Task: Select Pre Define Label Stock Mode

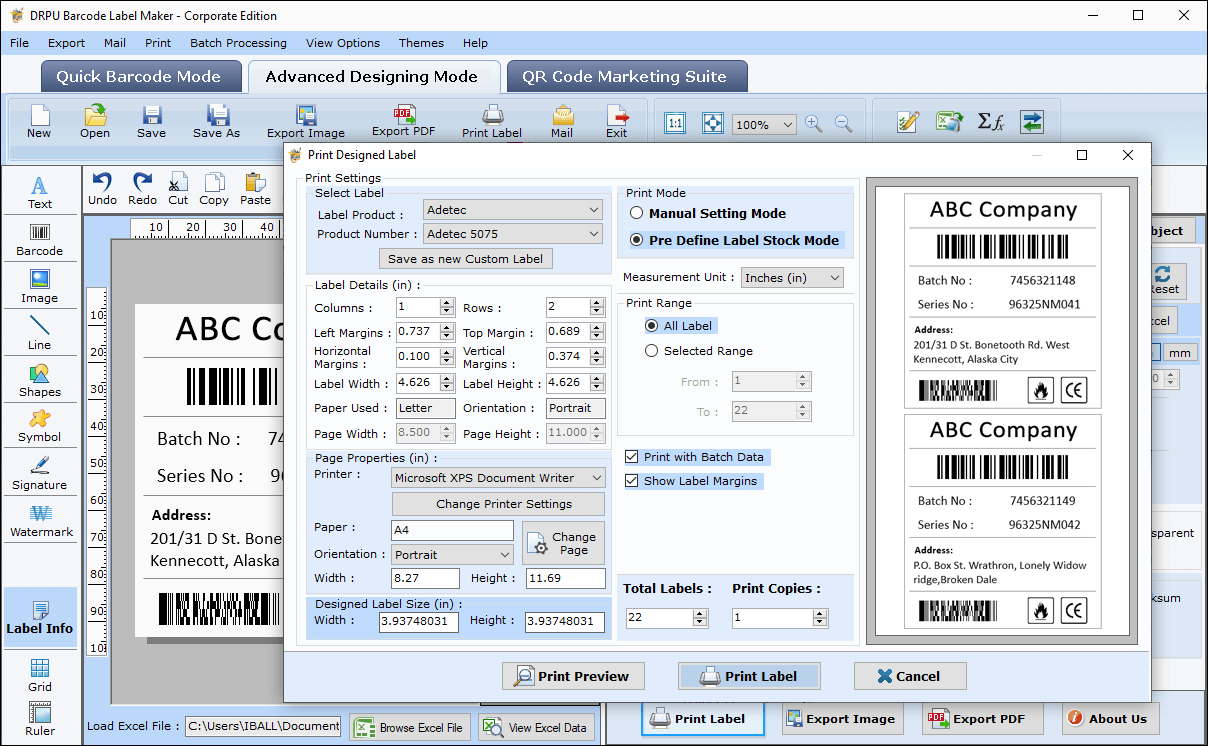Action: click(636, 240)
